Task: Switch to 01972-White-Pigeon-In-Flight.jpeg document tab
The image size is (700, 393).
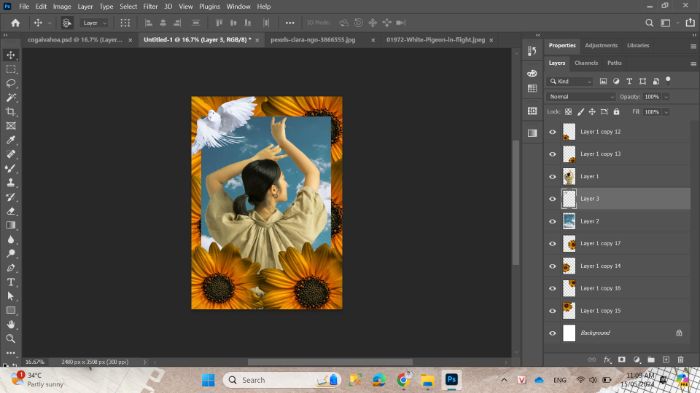Action: pyautogui.click(x=435, y=40)
